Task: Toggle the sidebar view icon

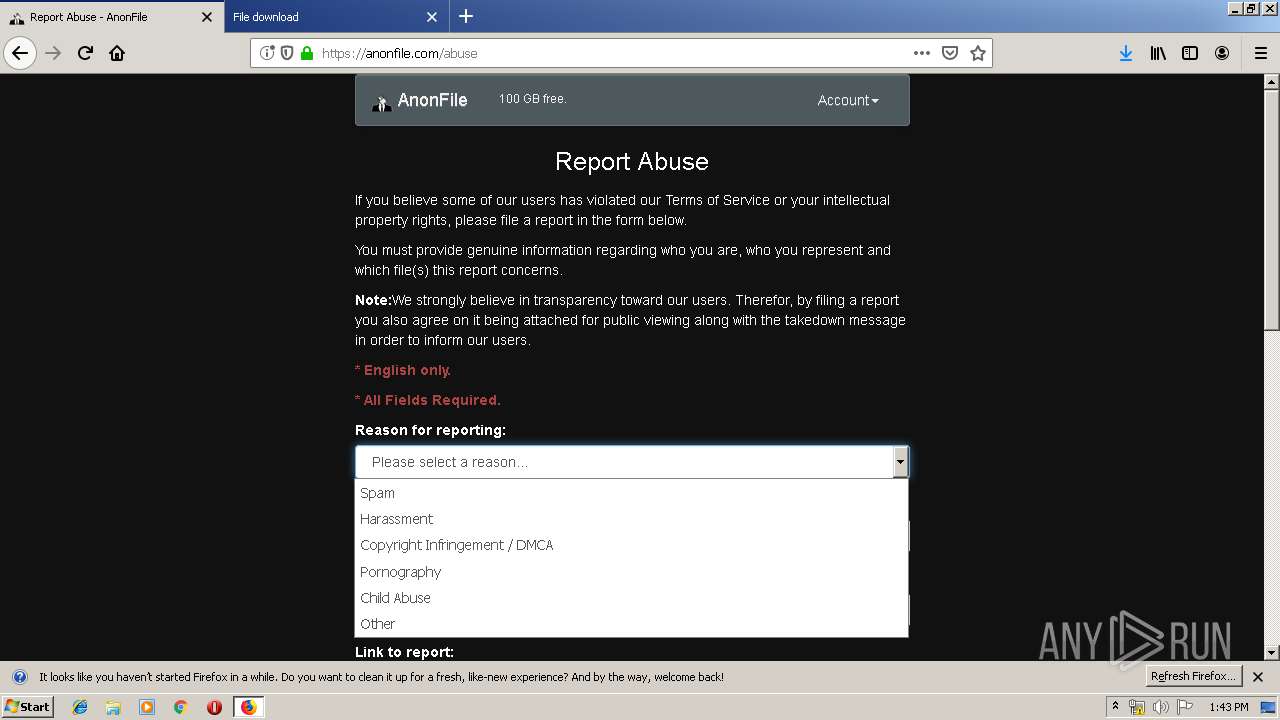Action: point(1190,53)
